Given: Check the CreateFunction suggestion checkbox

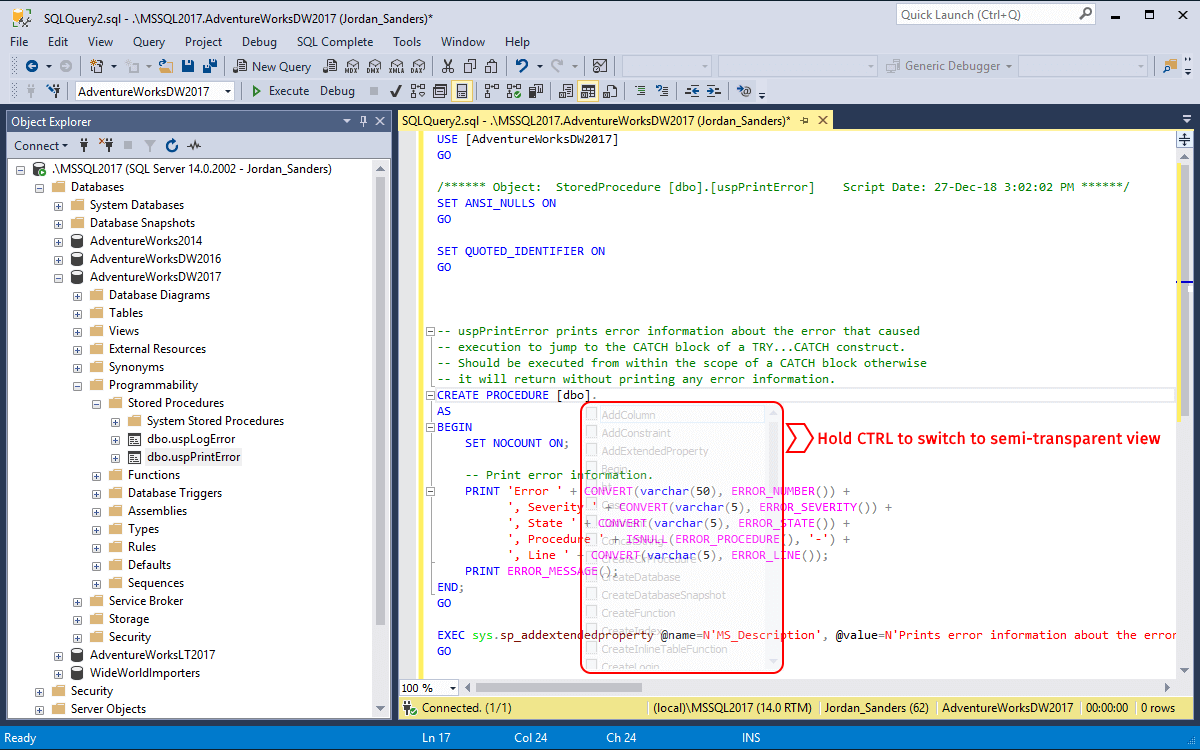Looking at the screenshot, I should (592, 613).
